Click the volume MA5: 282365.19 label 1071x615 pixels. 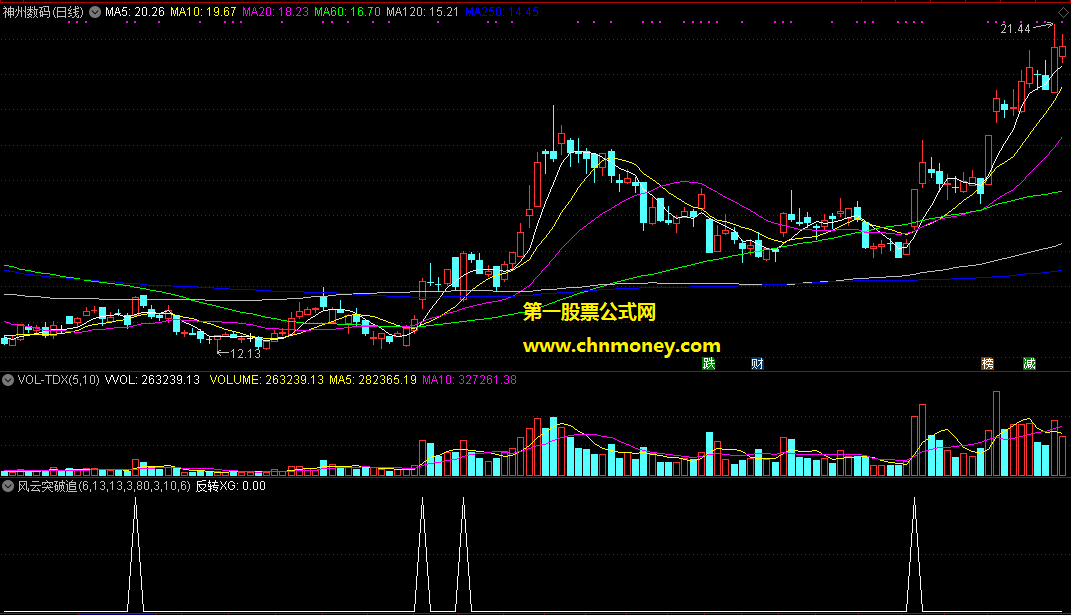373,379
